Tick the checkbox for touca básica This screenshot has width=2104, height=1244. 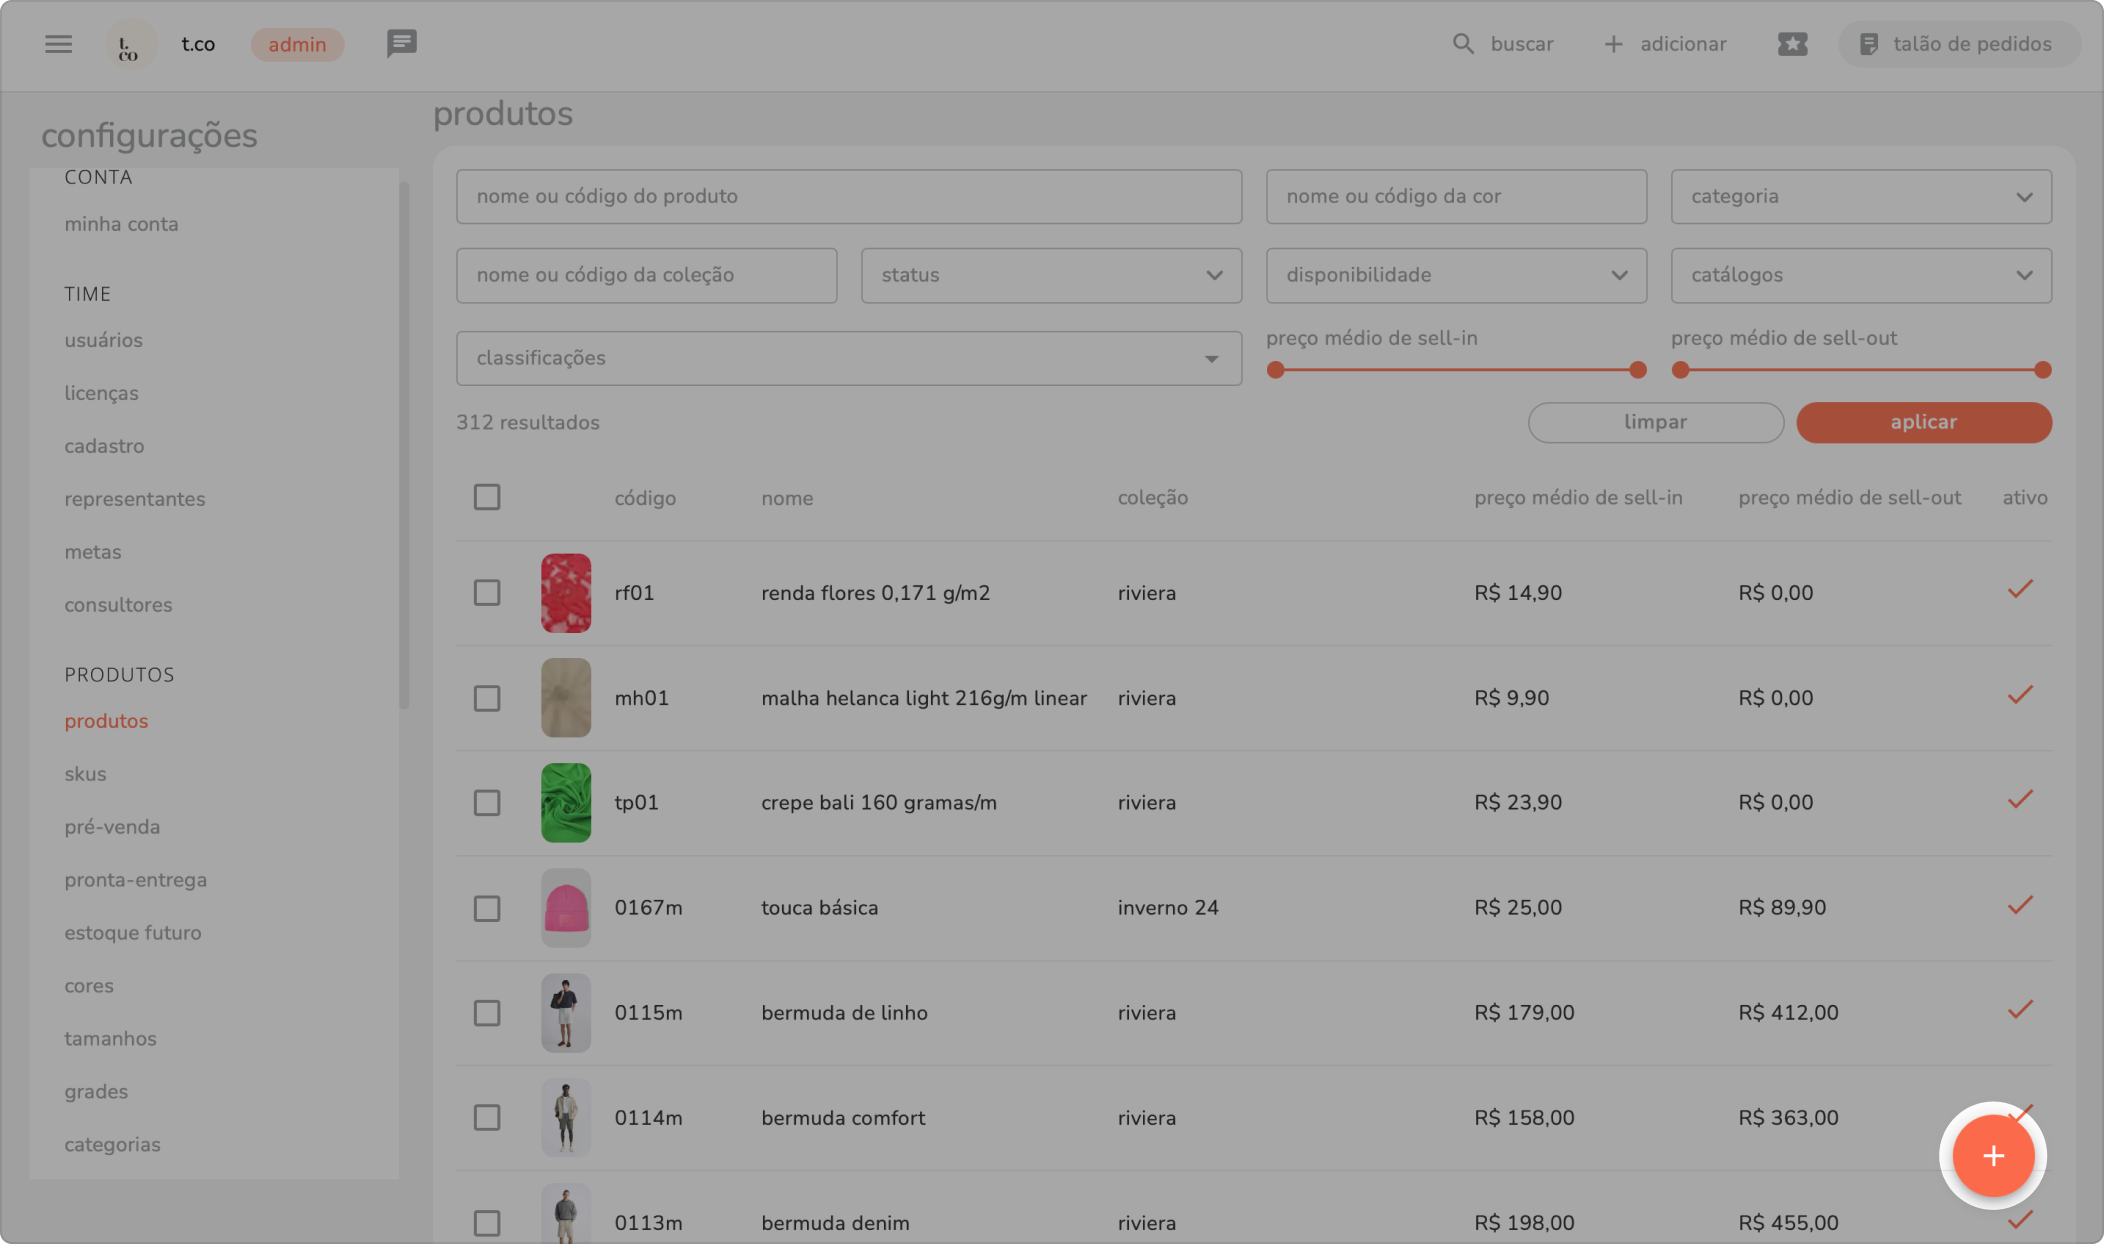487,908
